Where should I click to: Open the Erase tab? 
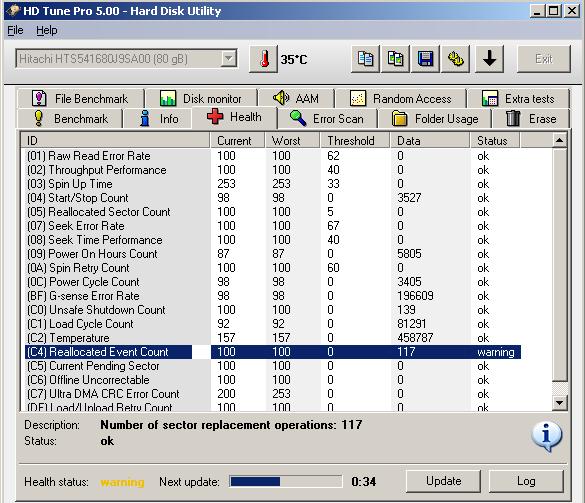click(x=531, y=119)
